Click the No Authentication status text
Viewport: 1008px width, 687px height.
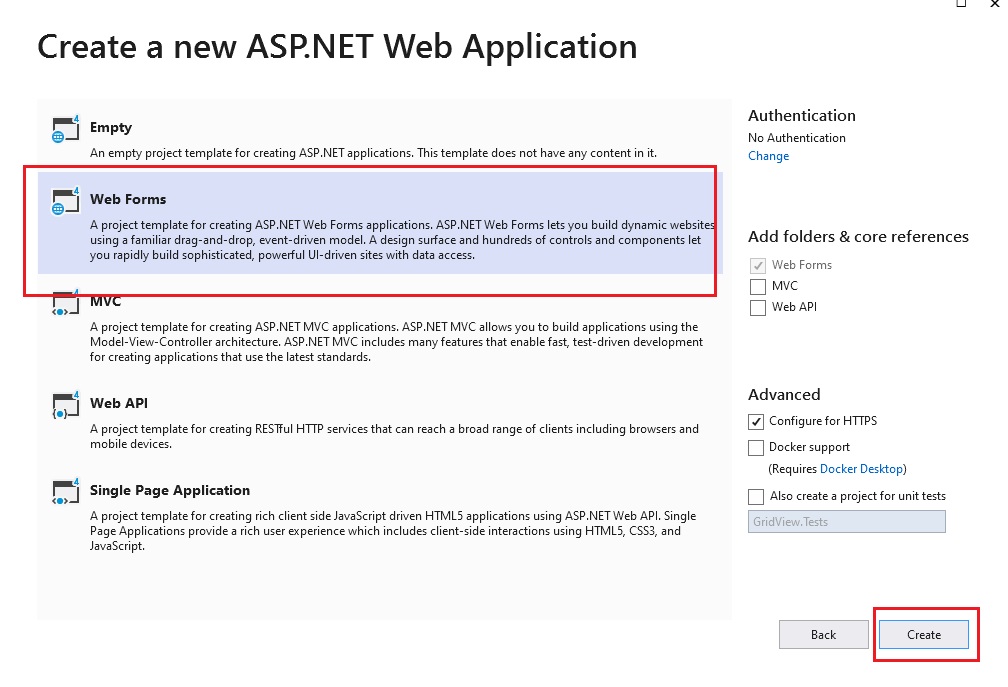pos(796,138)
